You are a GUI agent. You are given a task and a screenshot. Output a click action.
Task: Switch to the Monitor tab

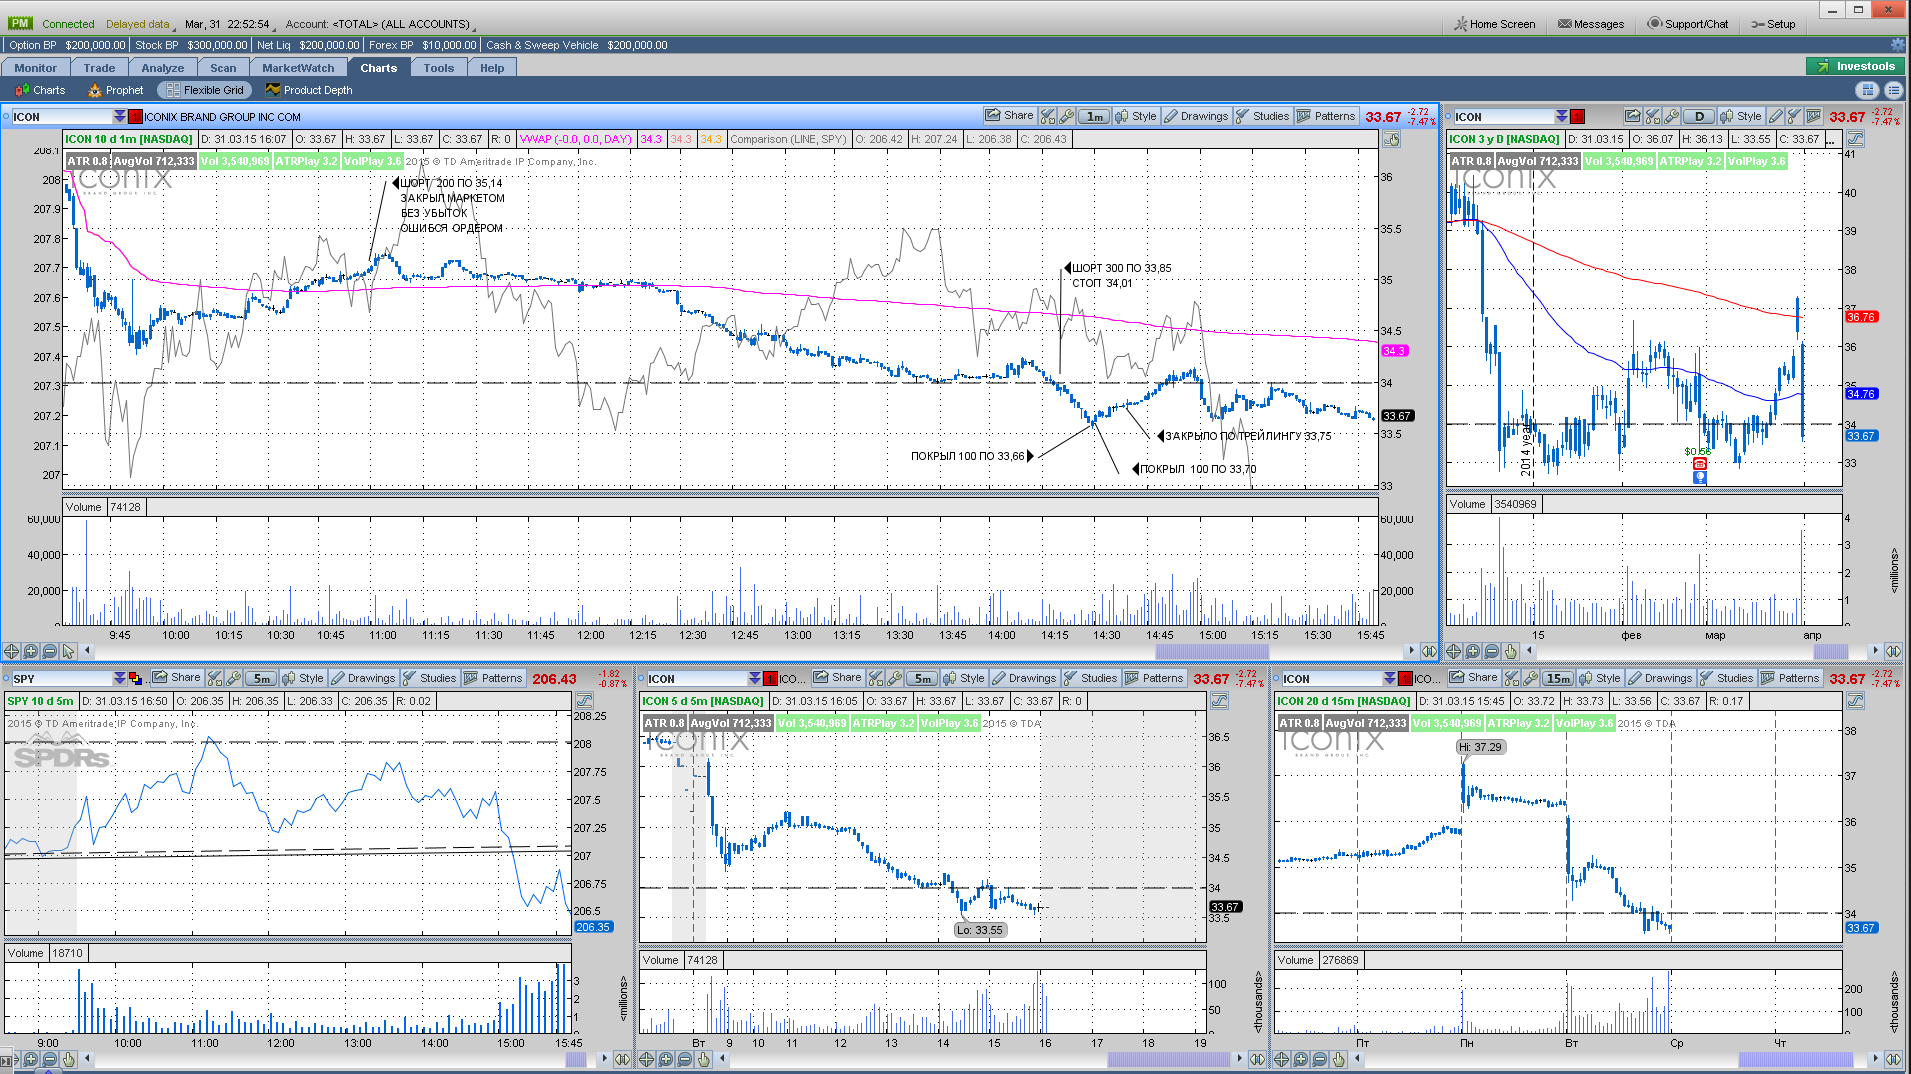(x=36, y=68)
